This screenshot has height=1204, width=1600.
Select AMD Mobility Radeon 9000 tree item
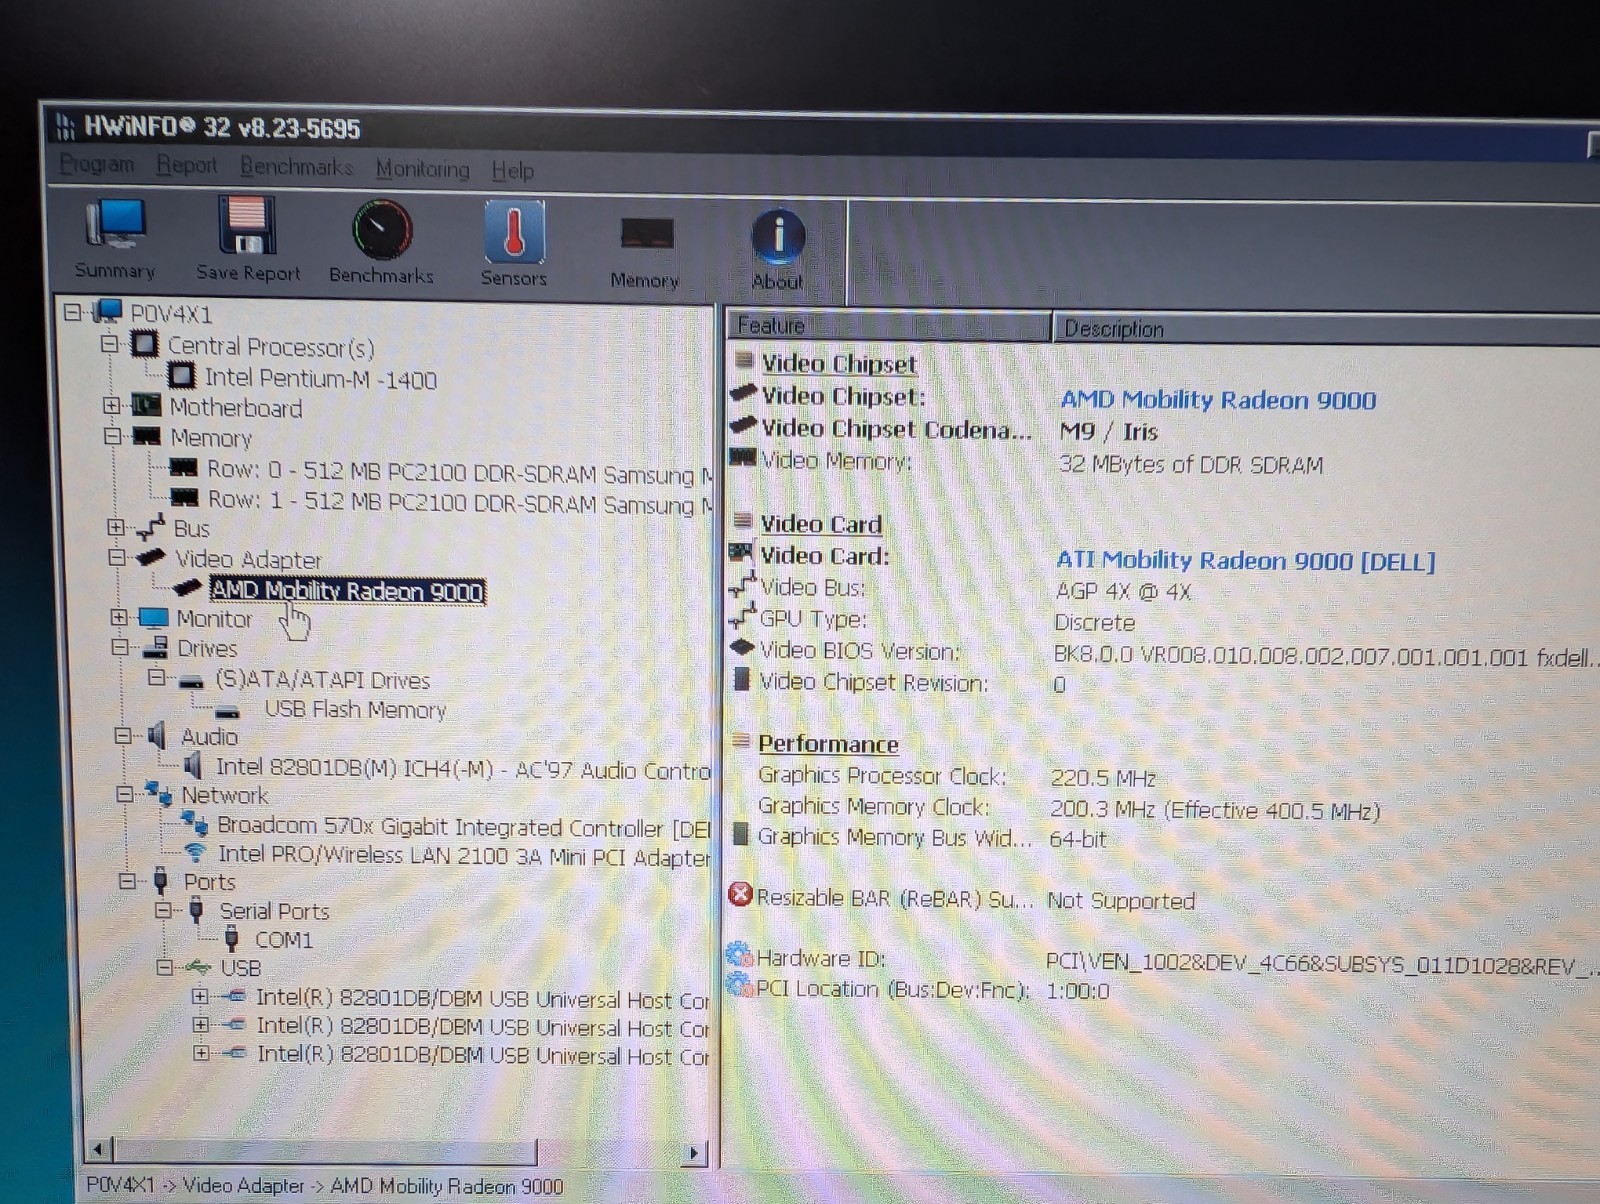click(x=347, y=591)
